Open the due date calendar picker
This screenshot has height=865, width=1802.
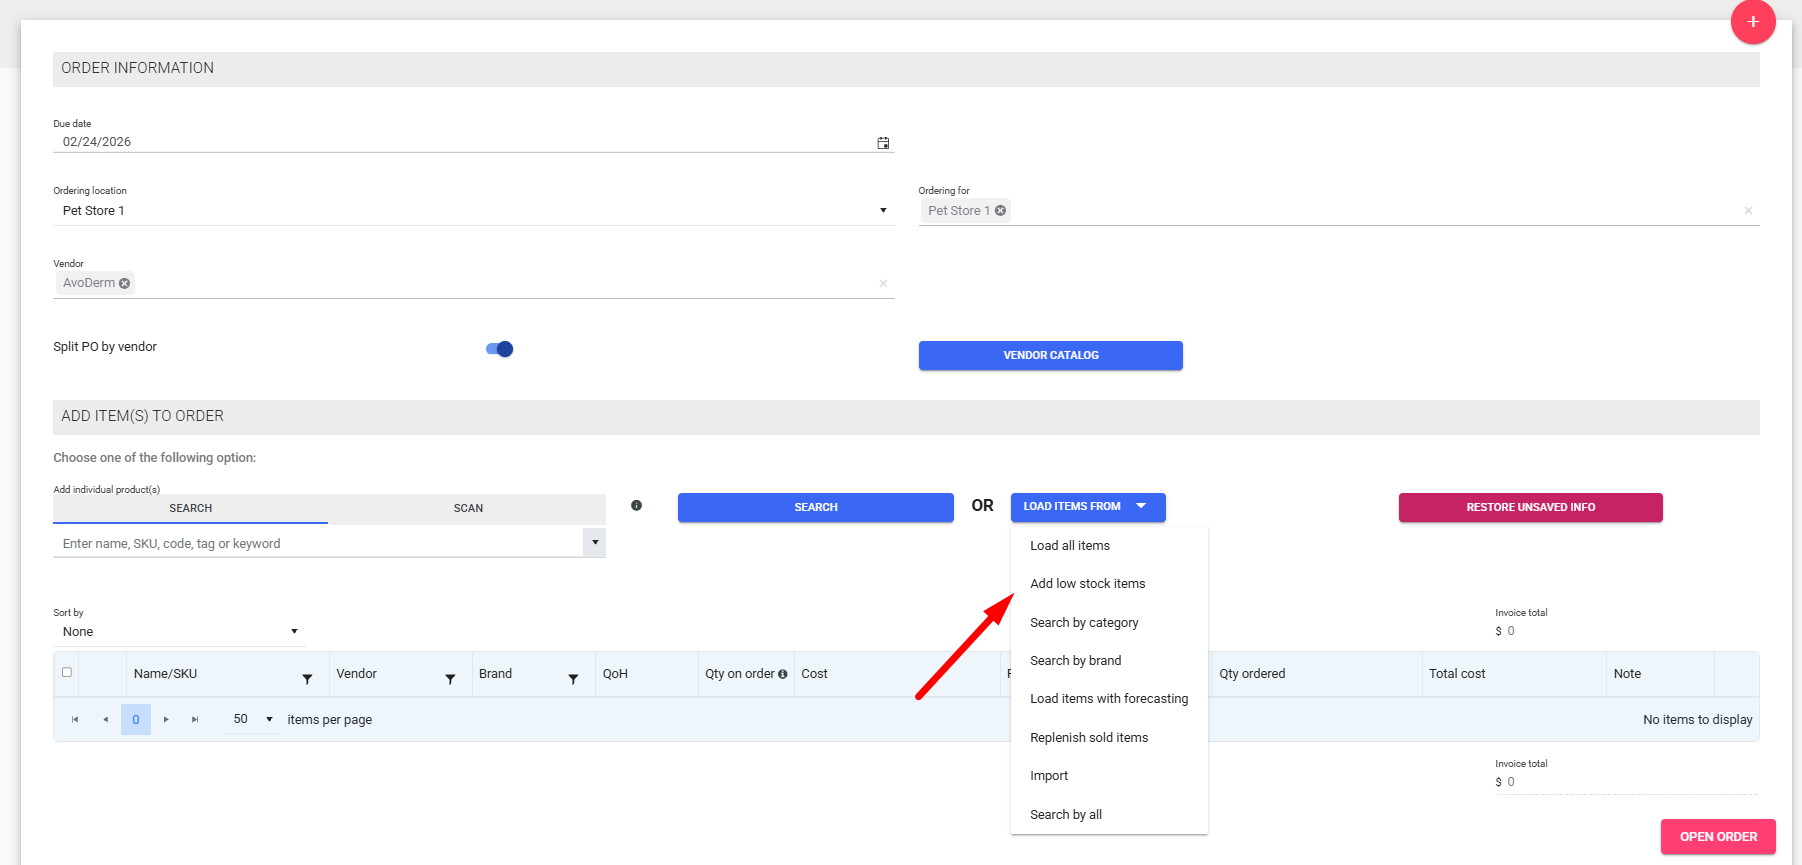(883, 143)
